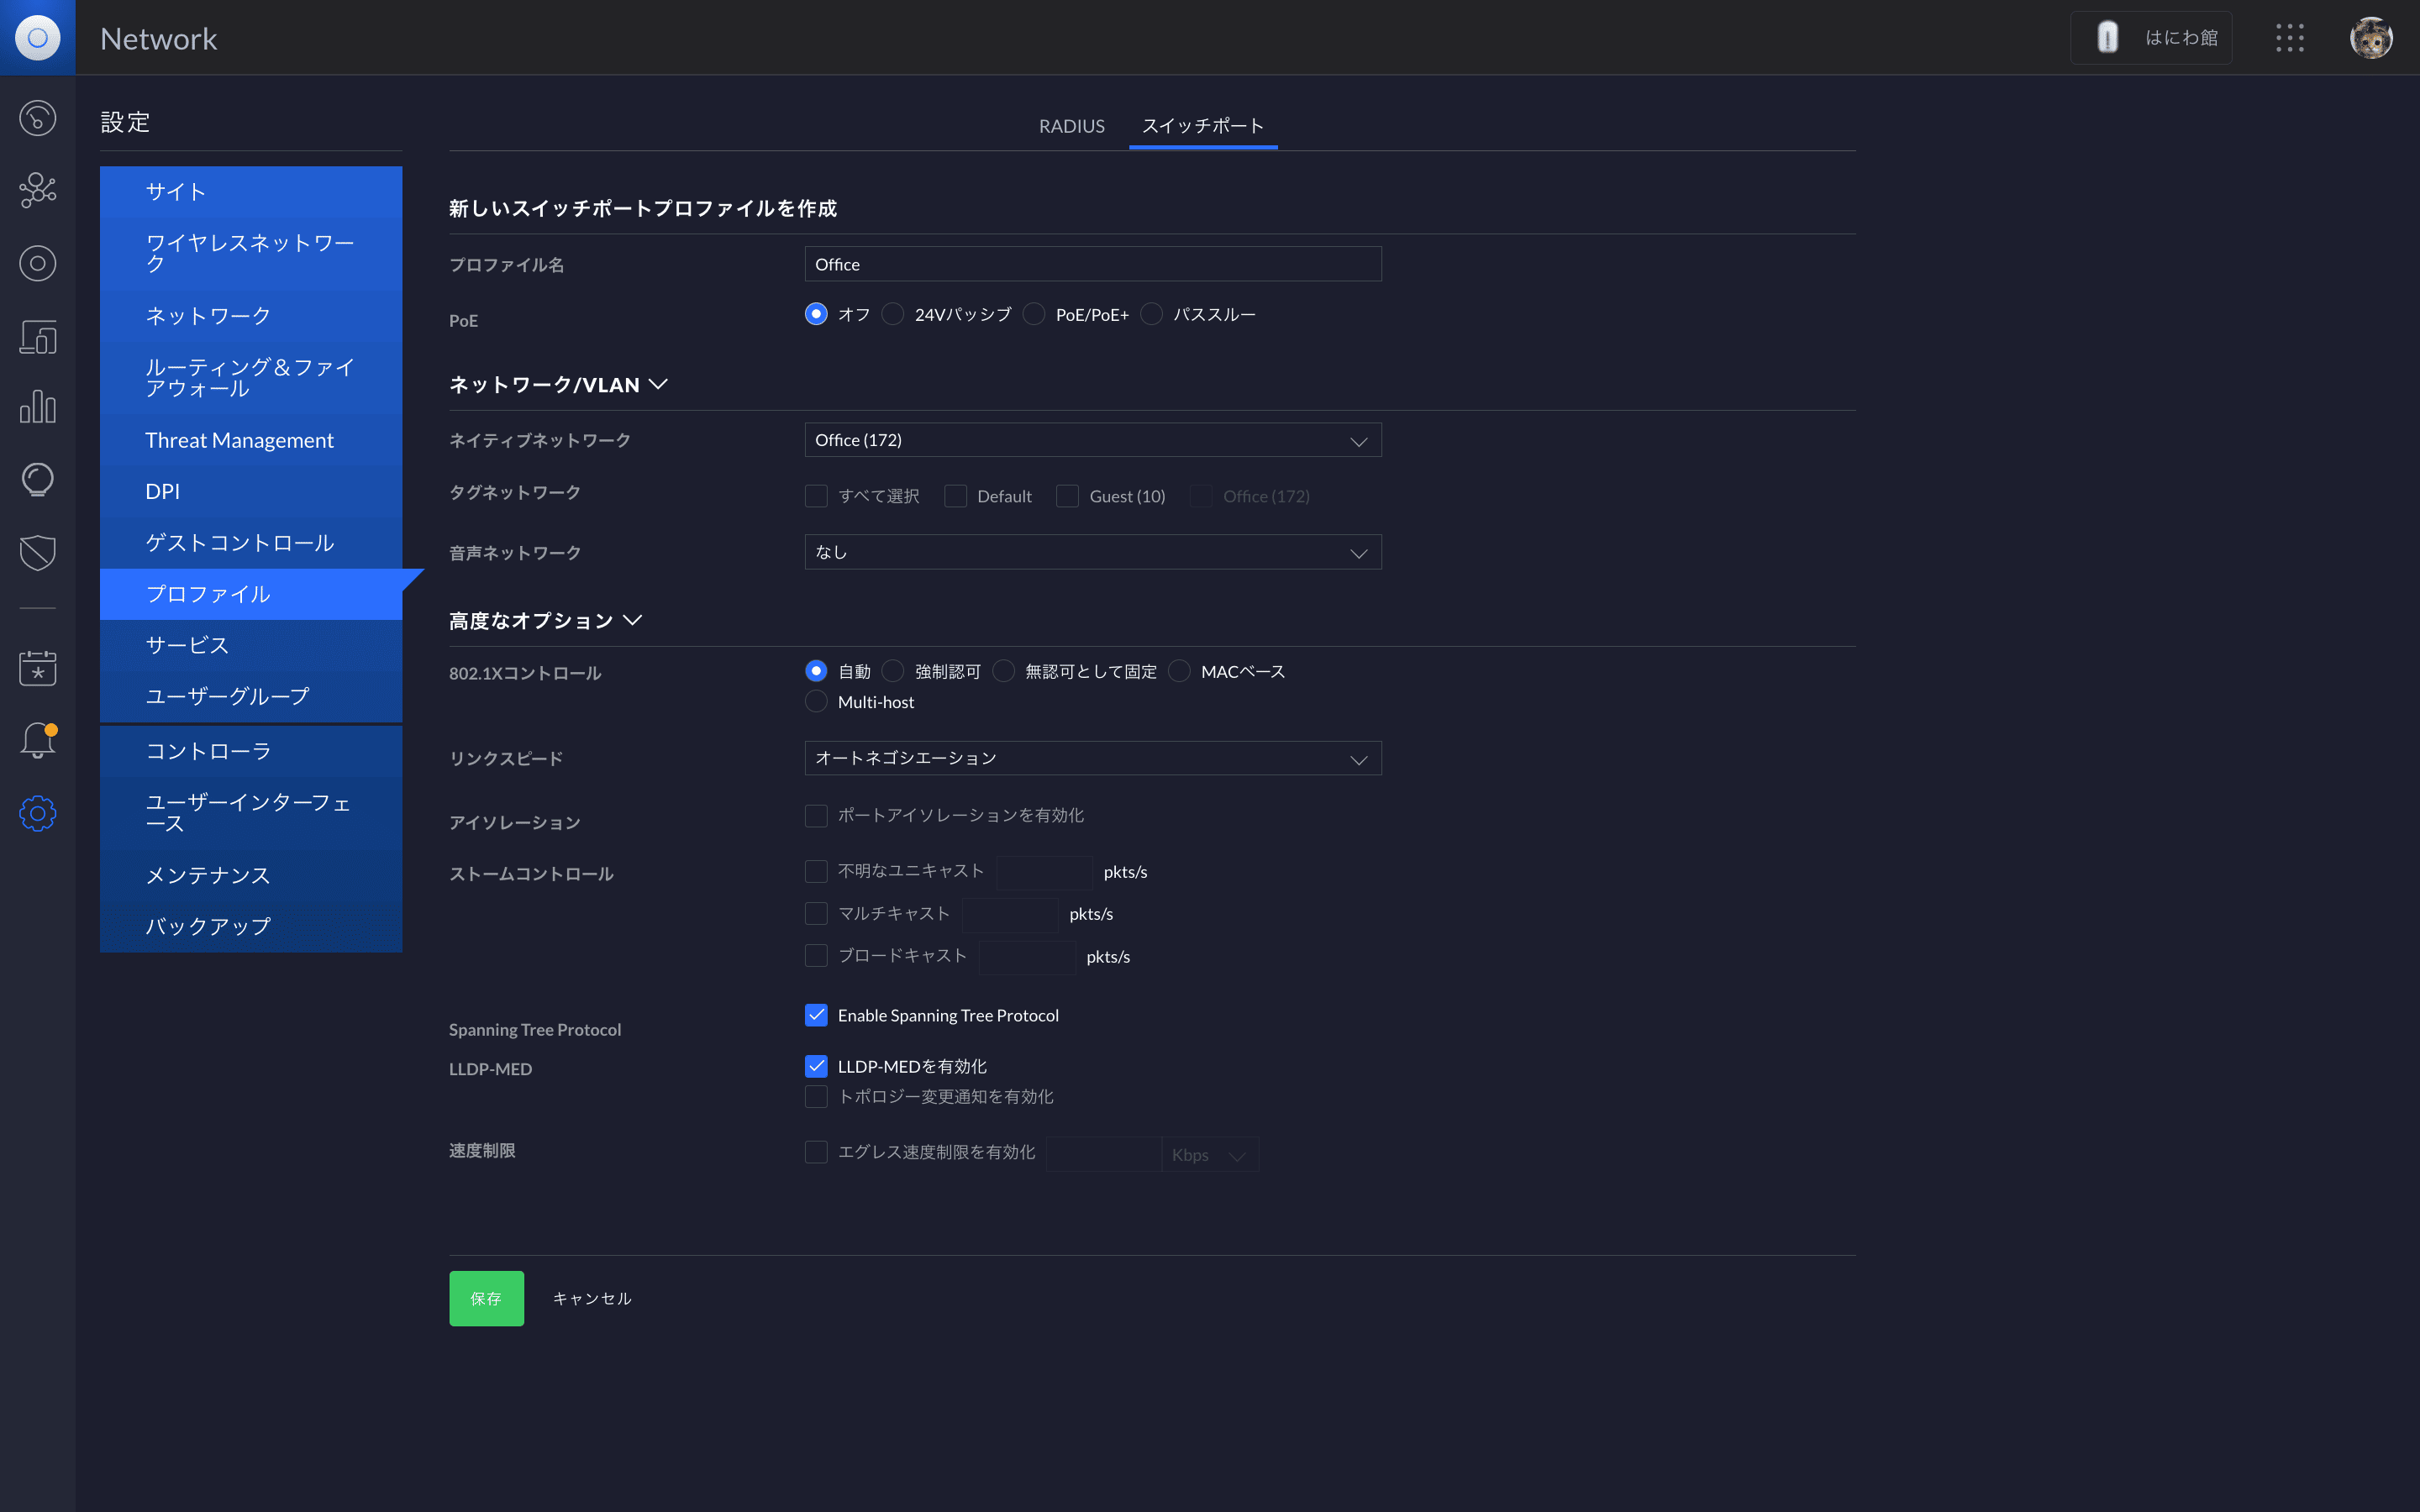Viewport: 2420px width, 1512px height.
Task: Open コントローラ settings section
Action: (x=251, y=751)
